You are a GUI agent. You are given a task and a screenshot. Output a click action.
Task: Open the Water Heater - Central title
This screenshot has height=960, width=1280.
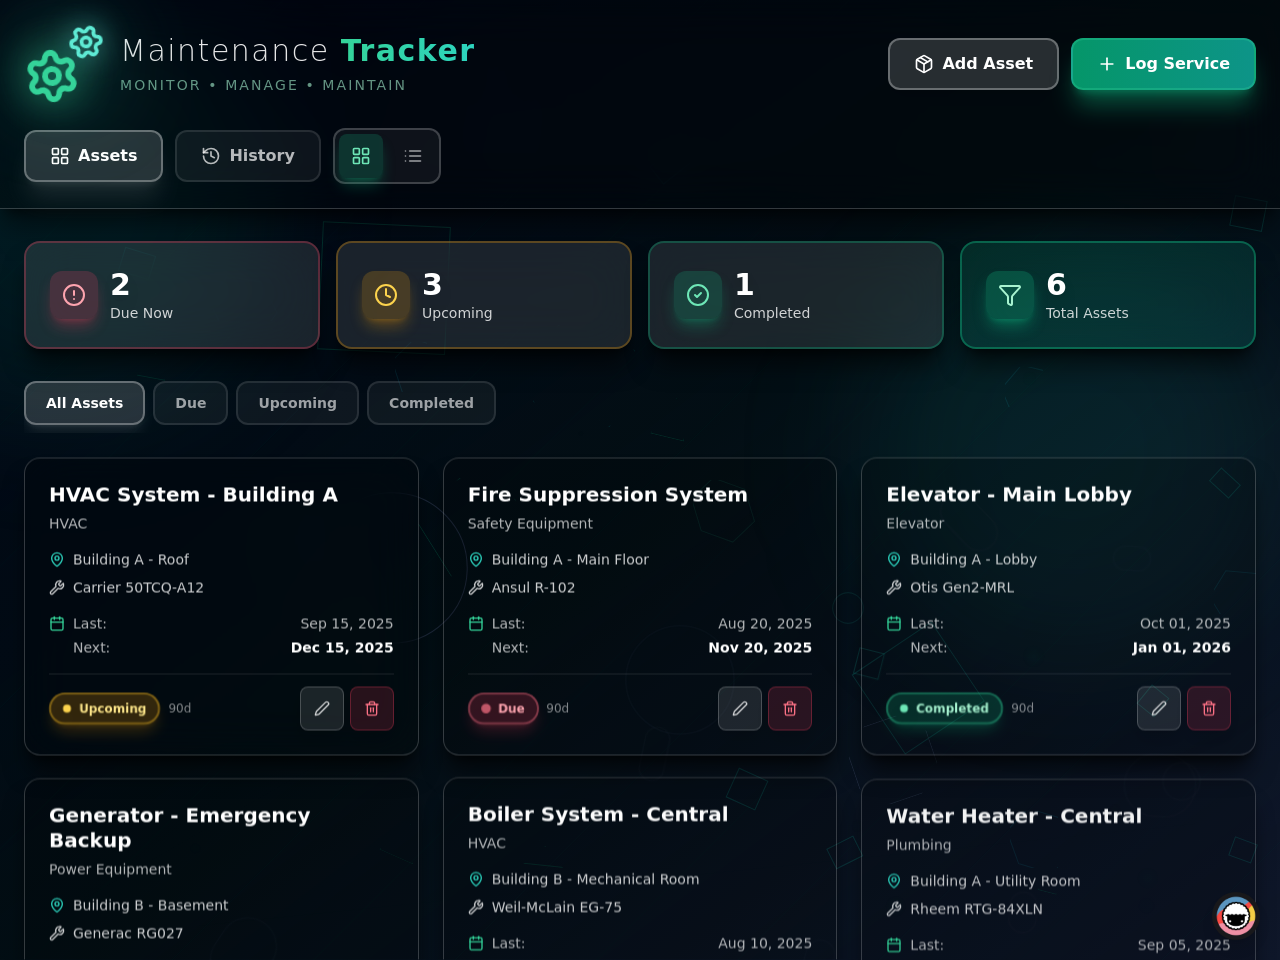(x=1014, y=816)
